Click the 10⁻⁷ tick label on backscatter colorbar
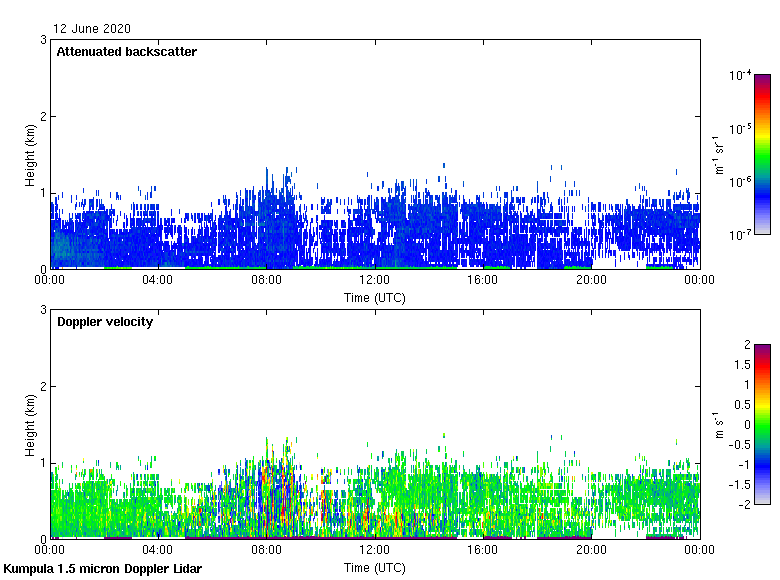Viewport: 780px width, 580px height. pyautogui.click(x=739, y=234)
